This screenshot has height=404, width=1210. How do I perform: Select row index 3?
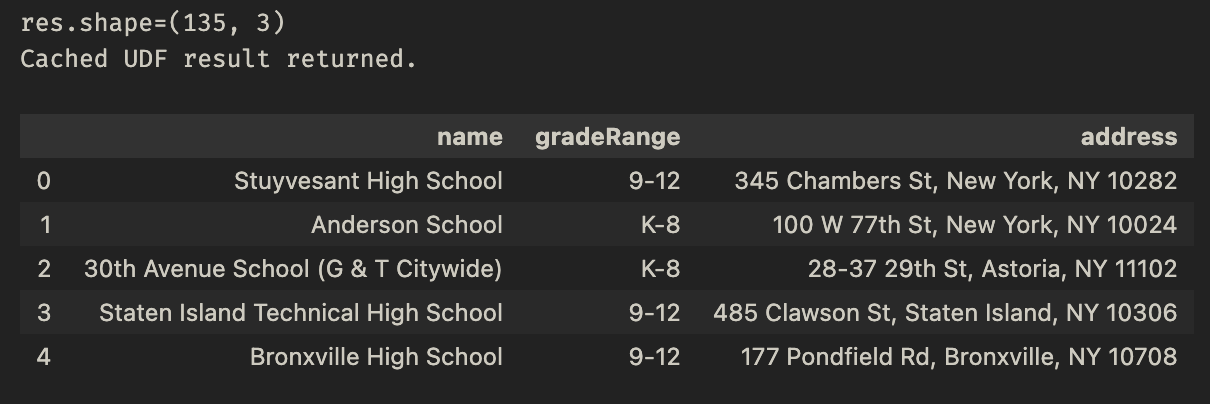pyautogui.click(x=43, y=313)
